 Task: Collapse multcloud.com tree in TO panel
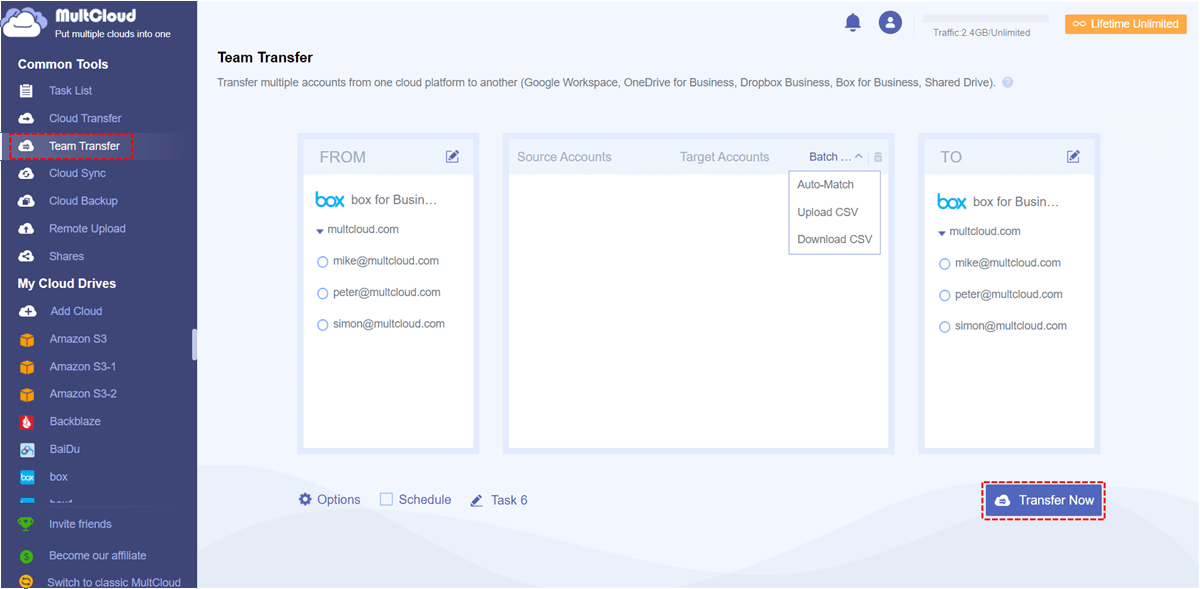coord(942,232)
